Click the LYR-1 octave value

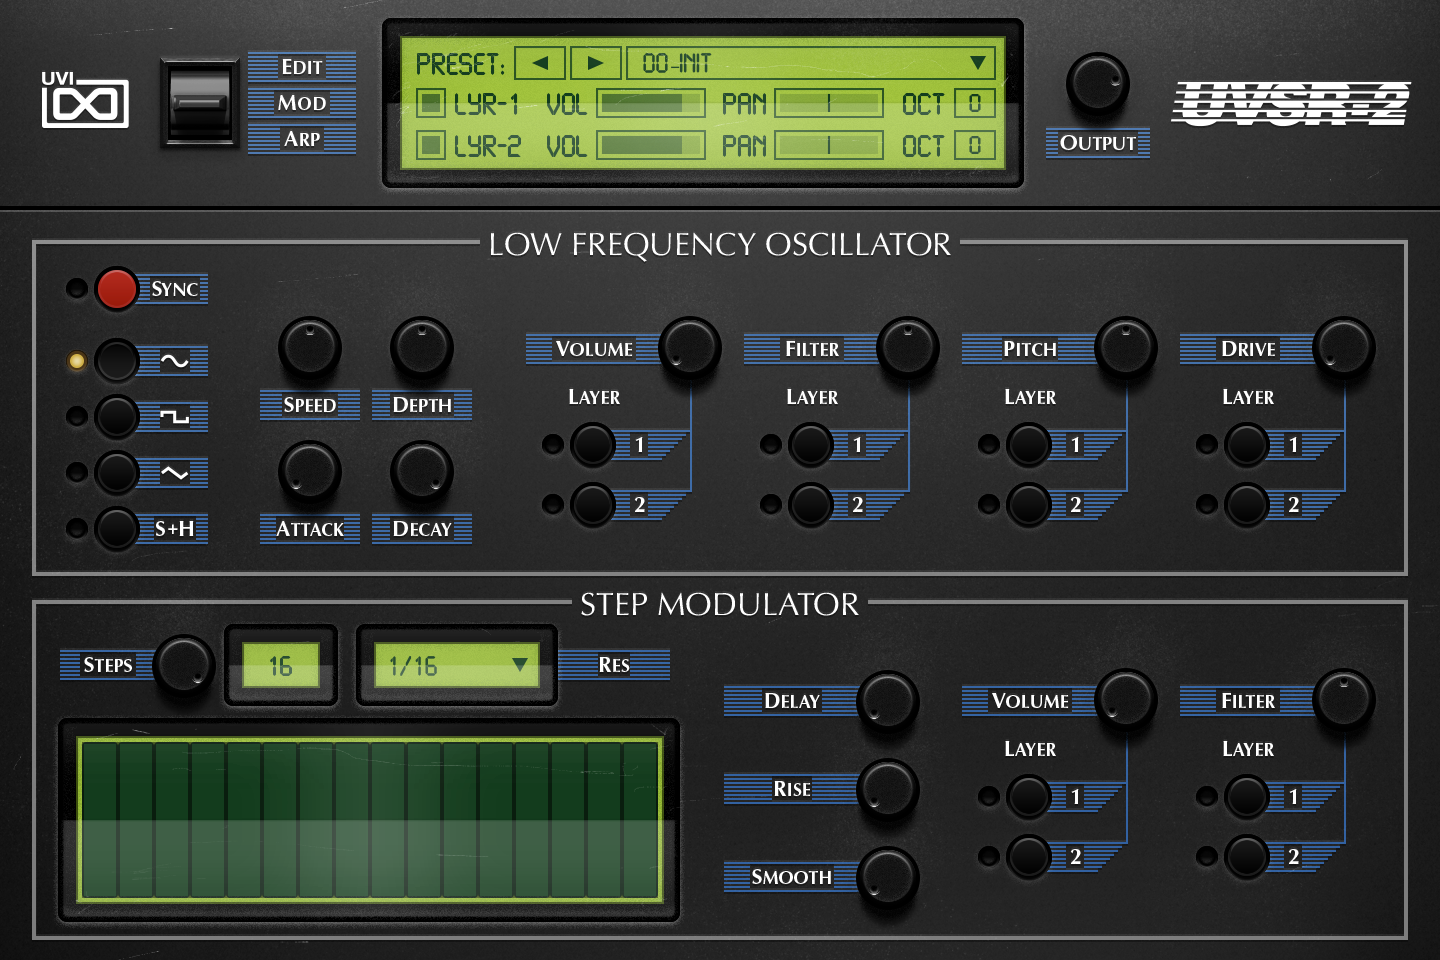pos(975,103)
